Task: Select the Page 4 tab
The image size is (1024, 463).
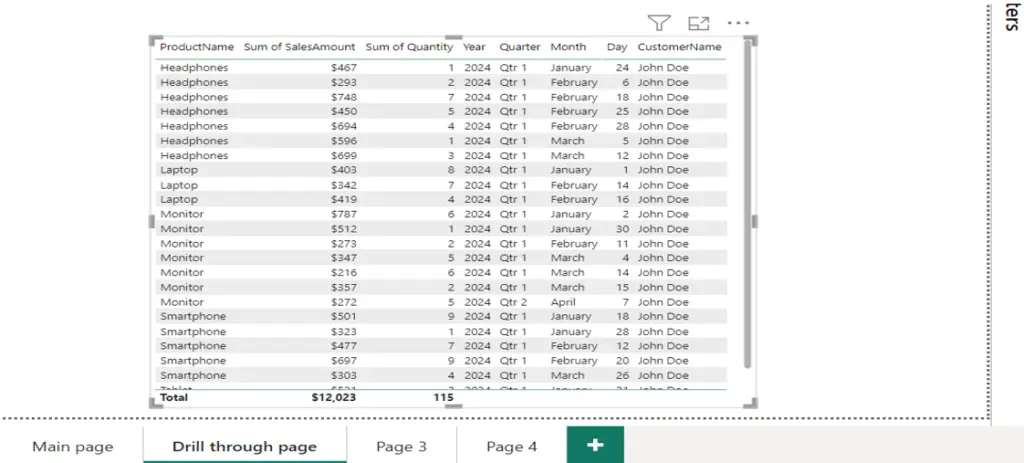Action: [511, 447]
